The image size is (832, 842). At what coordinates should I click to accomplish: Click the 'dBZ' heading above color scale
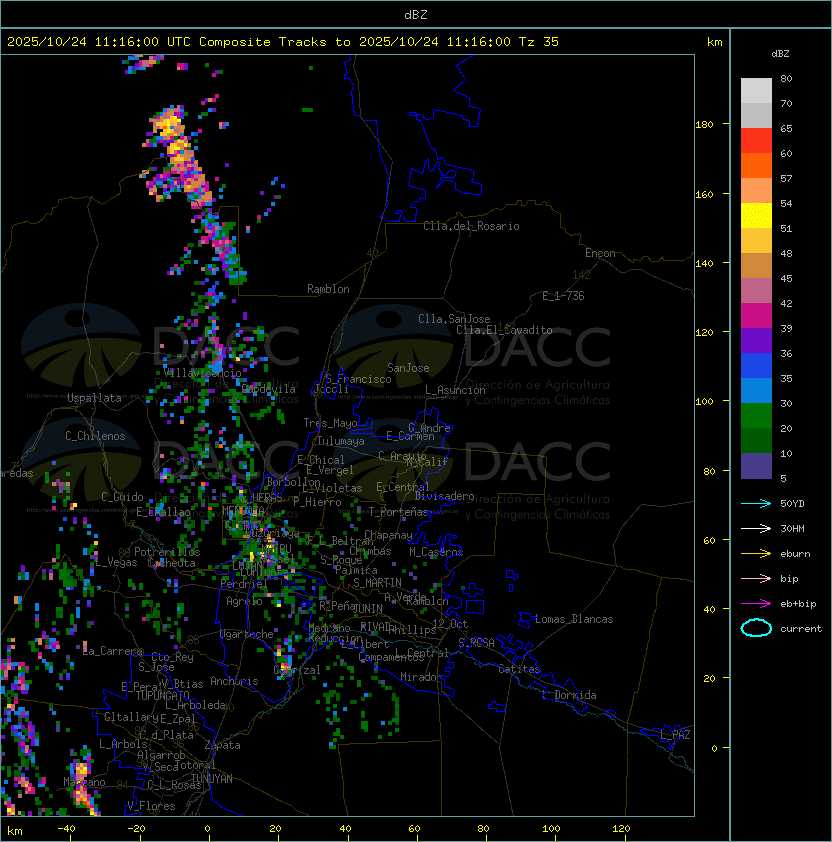(780, 54)
